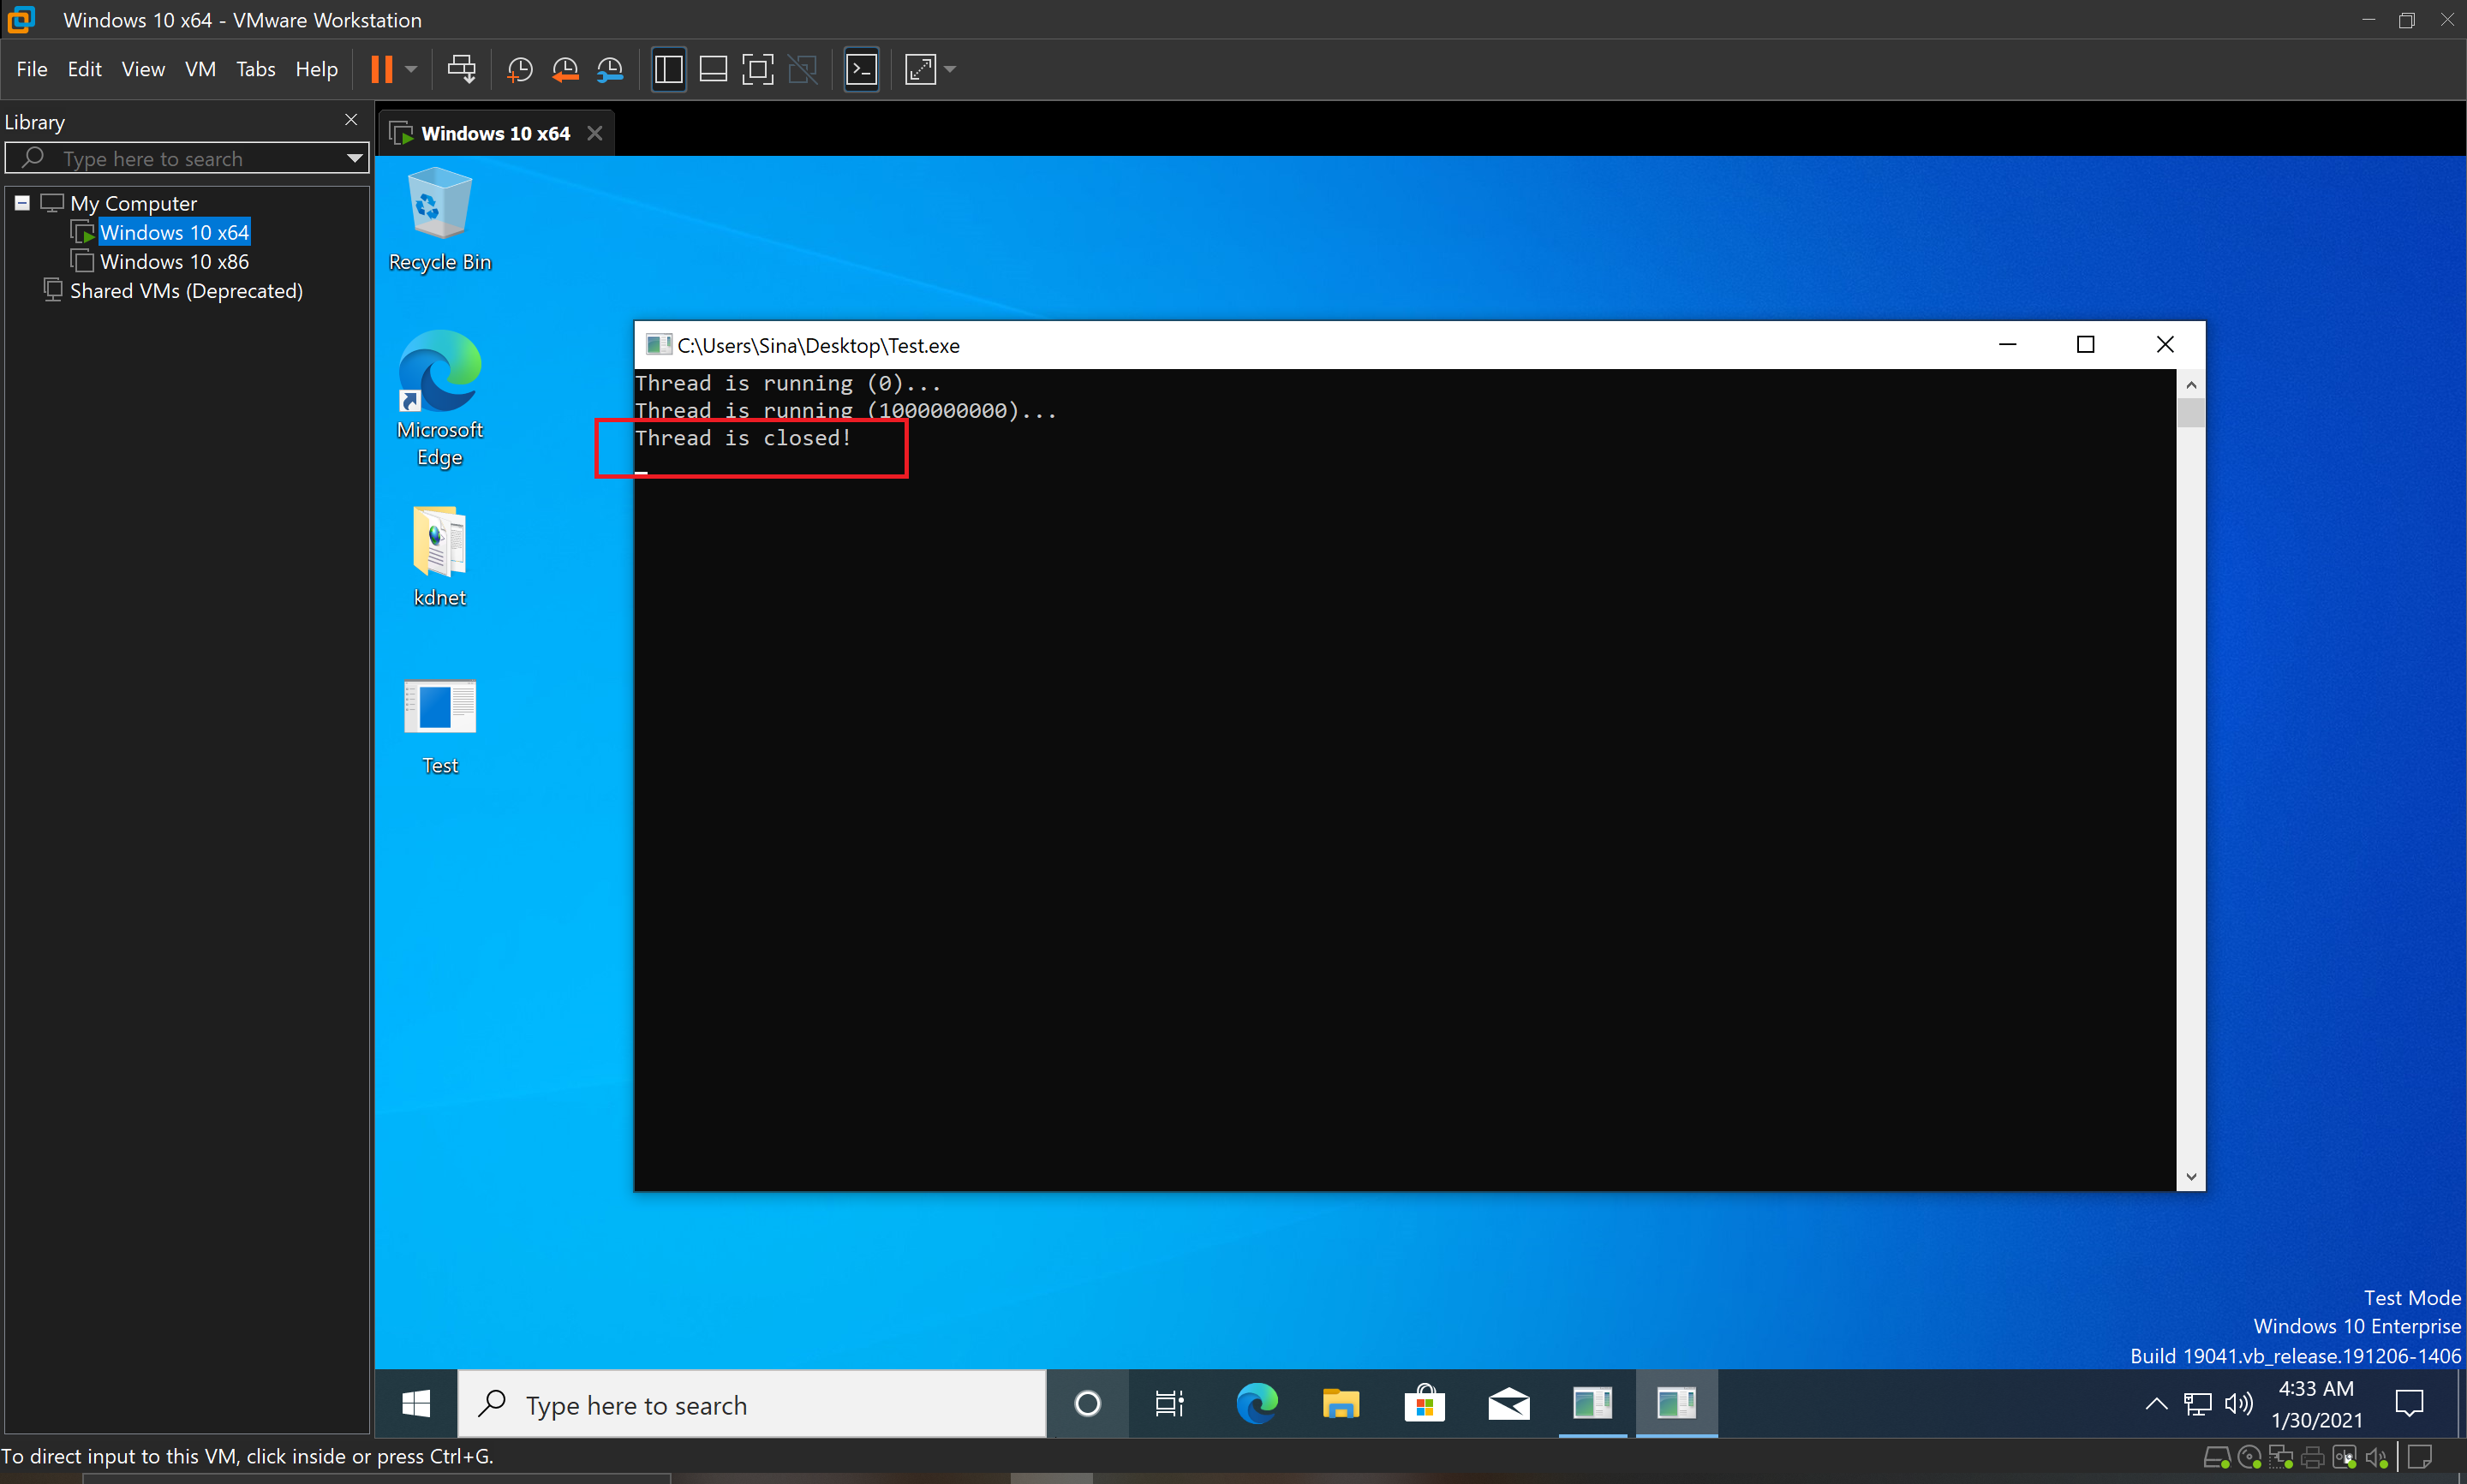The image size is (2467, 1484).
Task: Click Send Ctrl+Alt+Del toolbar icon
Action: [x=461, y=69]
